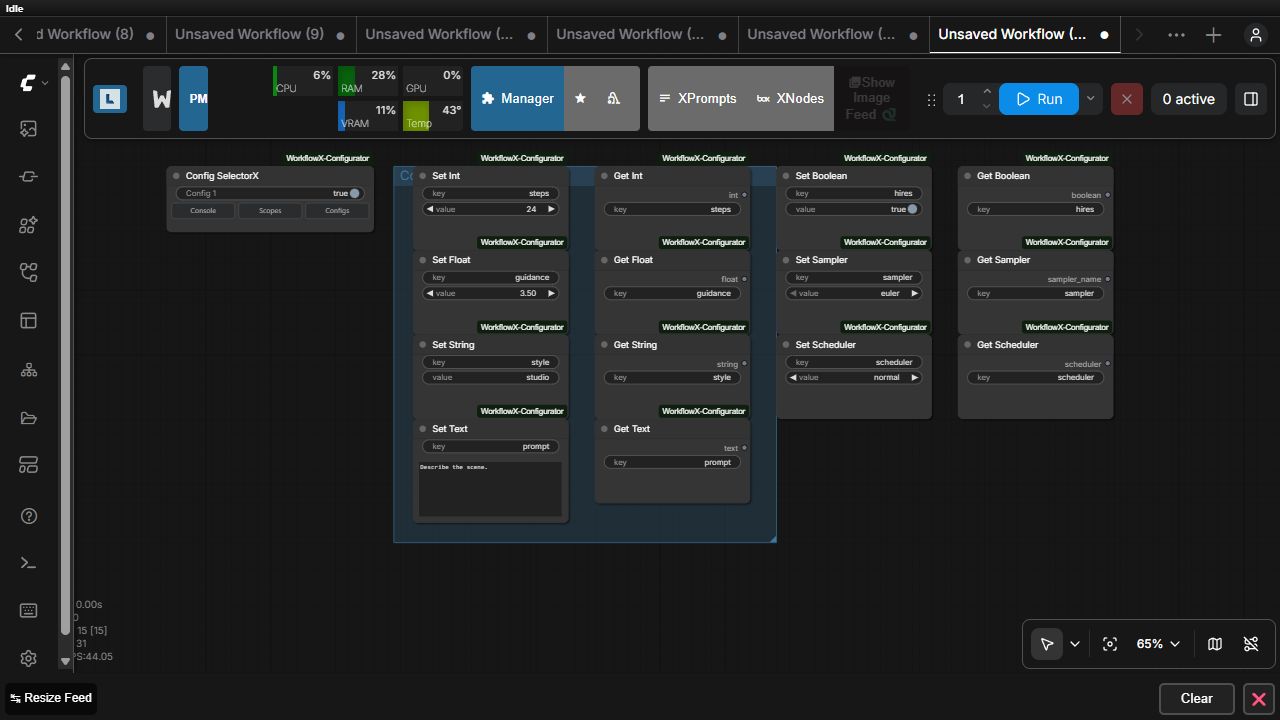Decrease Set Float value with left arrow
The width and height of the screenshot is (1280, 720).
tap(430, 293)
